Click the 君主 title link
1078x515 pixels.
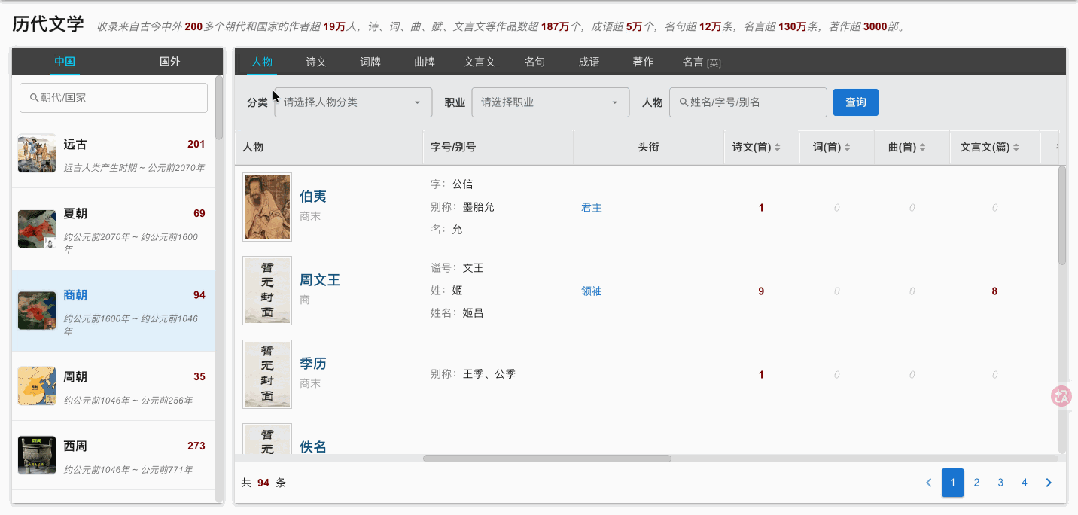pos(591,208)
